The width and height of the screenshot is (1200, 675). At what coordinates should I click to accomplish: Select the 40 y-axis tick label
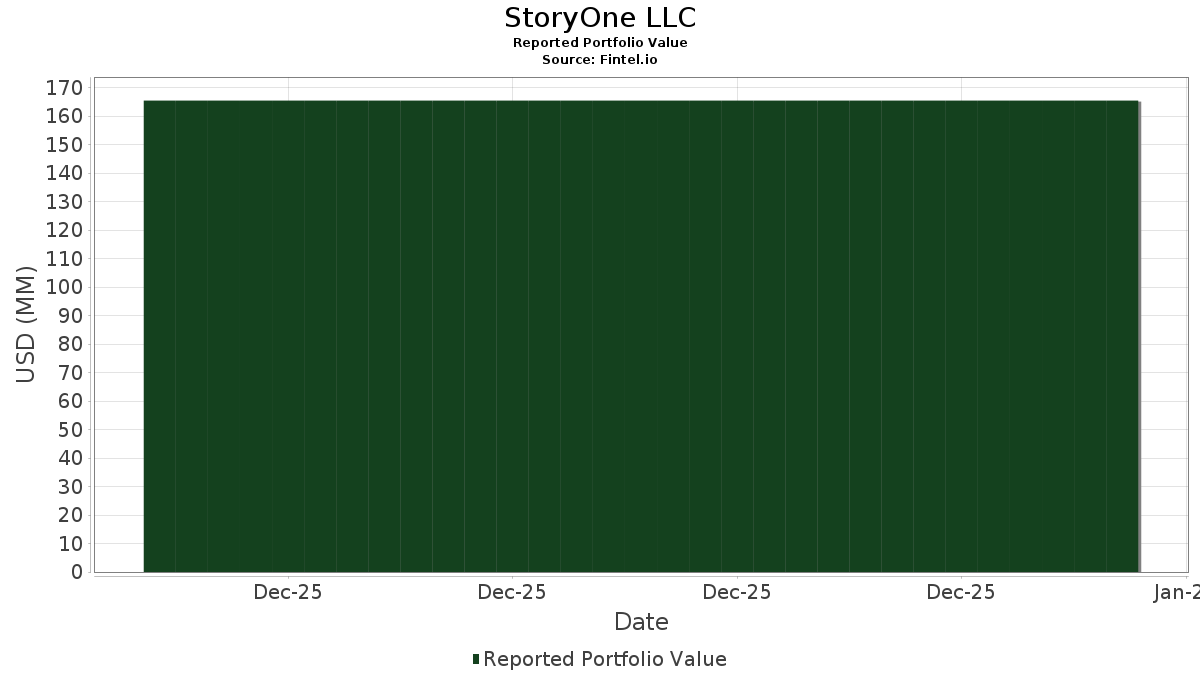pyautogui.click(x=69, y=458)
